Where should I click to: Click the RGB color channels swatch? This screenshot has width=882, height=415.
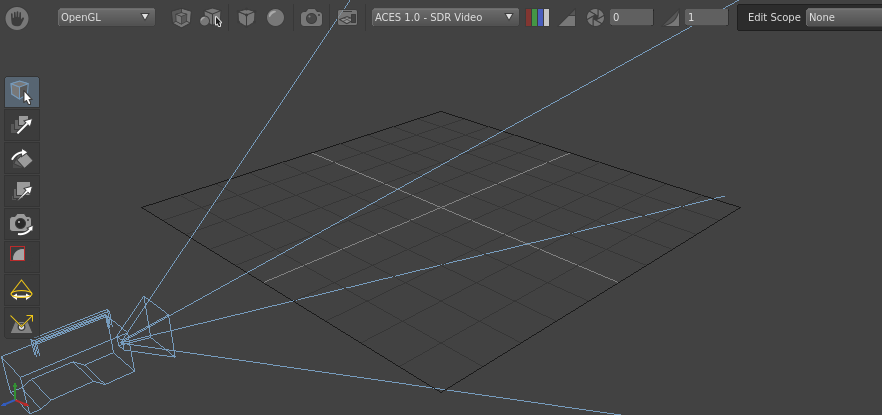tap(538, 17)
